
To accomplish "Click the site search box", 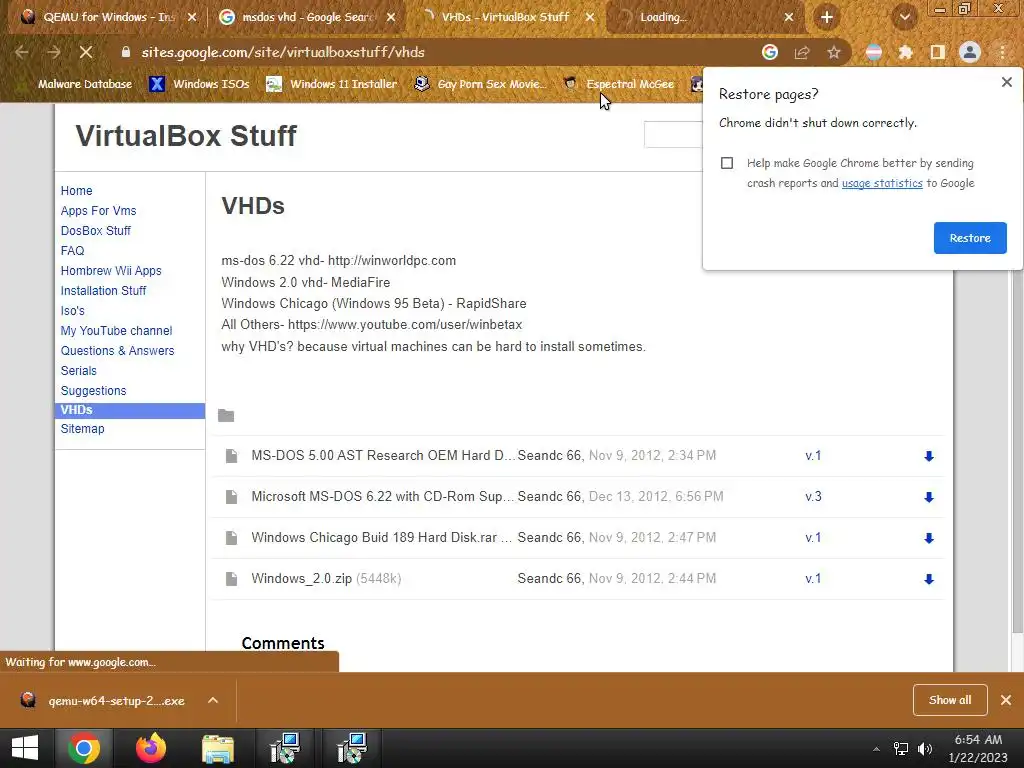I will point(673,135).
